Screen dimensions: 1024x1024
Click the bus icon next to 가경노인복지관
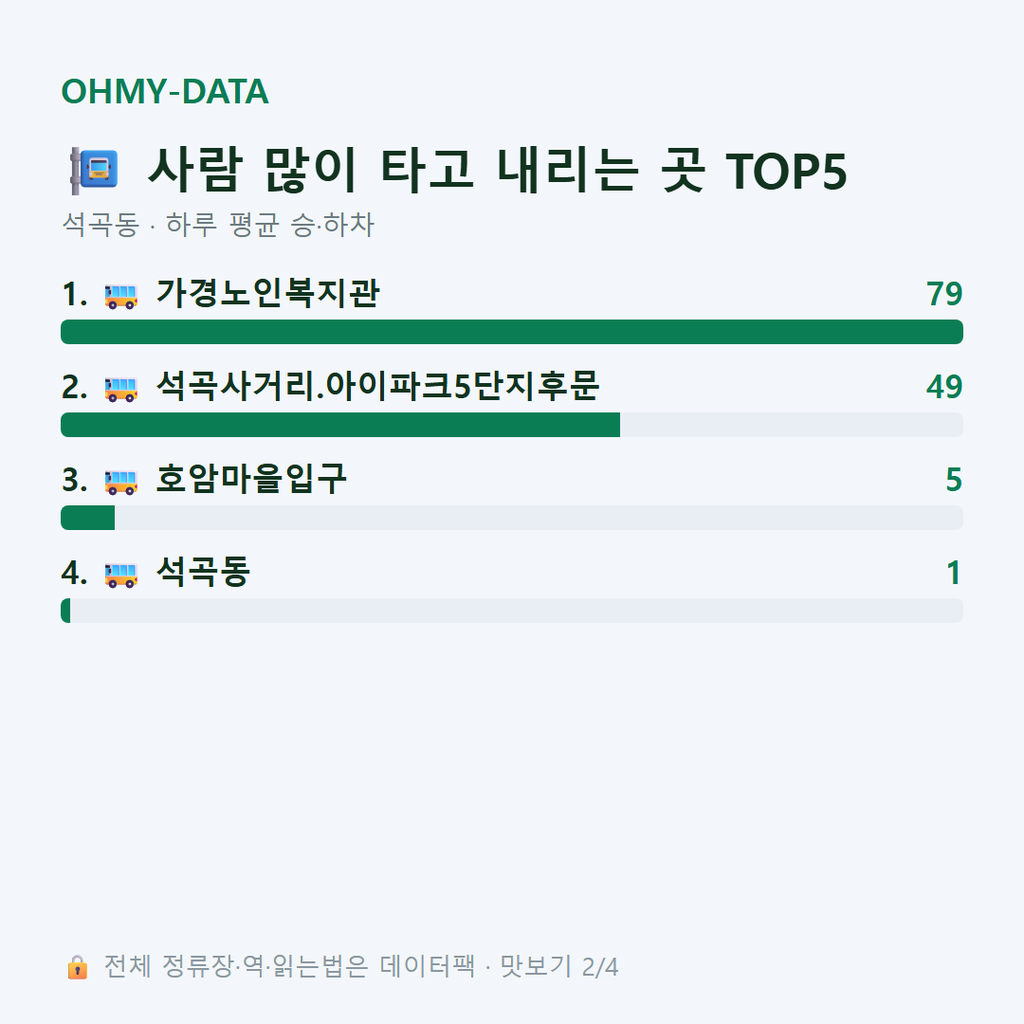click(121, 295)
